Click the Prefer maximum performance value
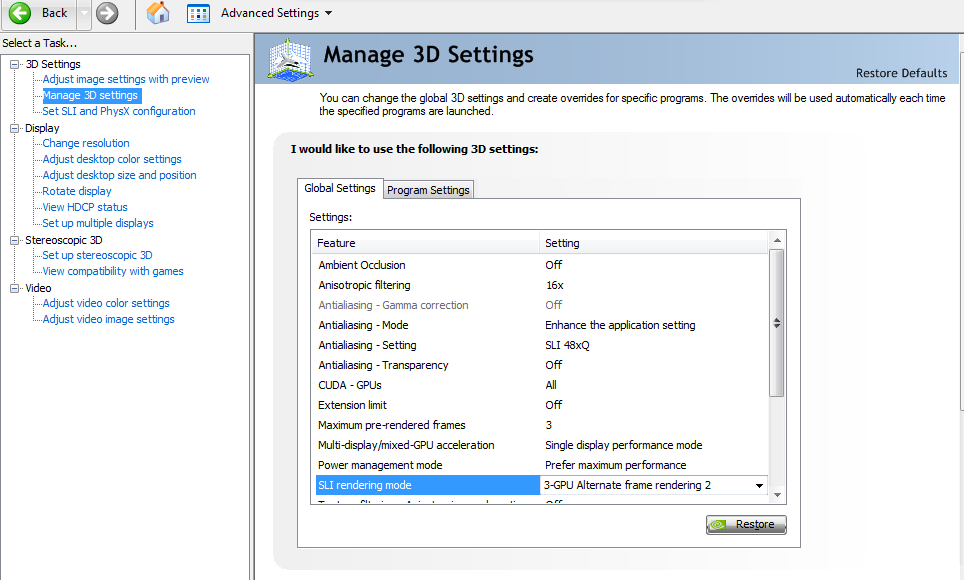 (615, 465)
